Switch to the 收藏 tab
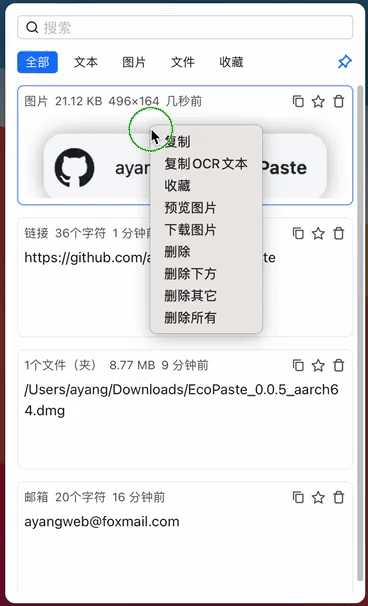This screenshot has height=606, width=368. tap(231, 62)
